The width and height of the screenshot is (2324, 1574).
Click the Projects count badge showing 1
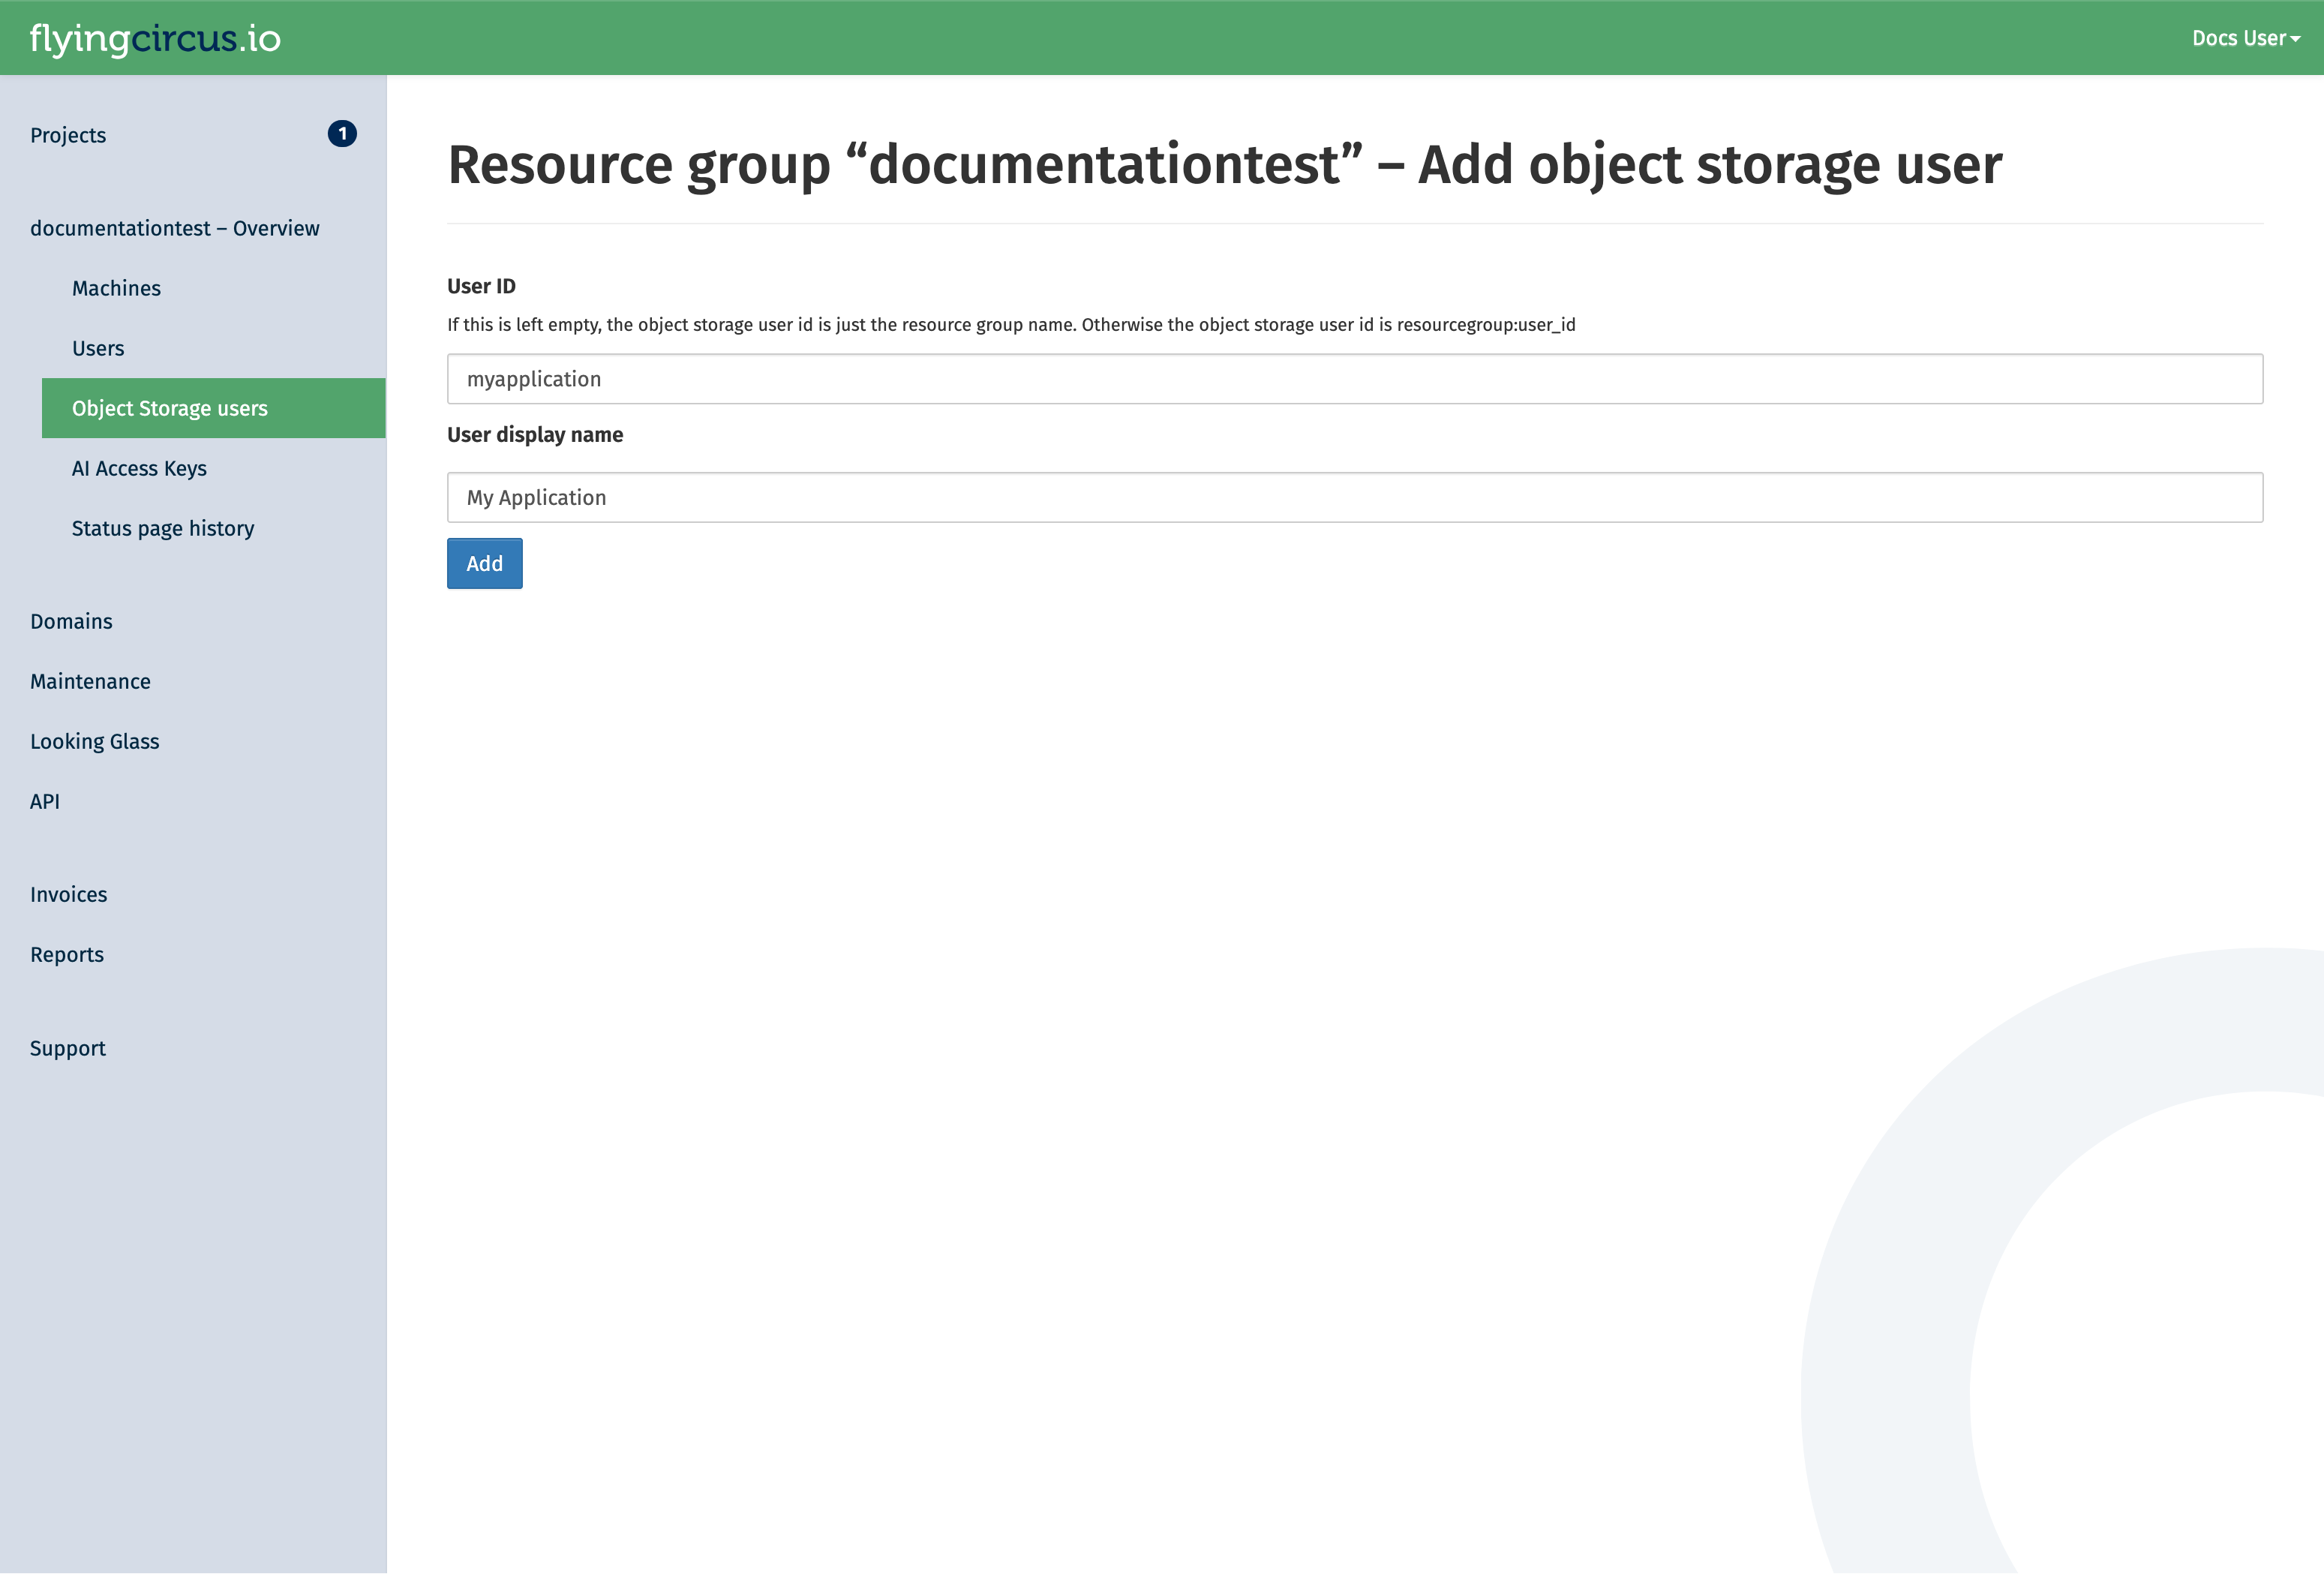click(342, 134)
